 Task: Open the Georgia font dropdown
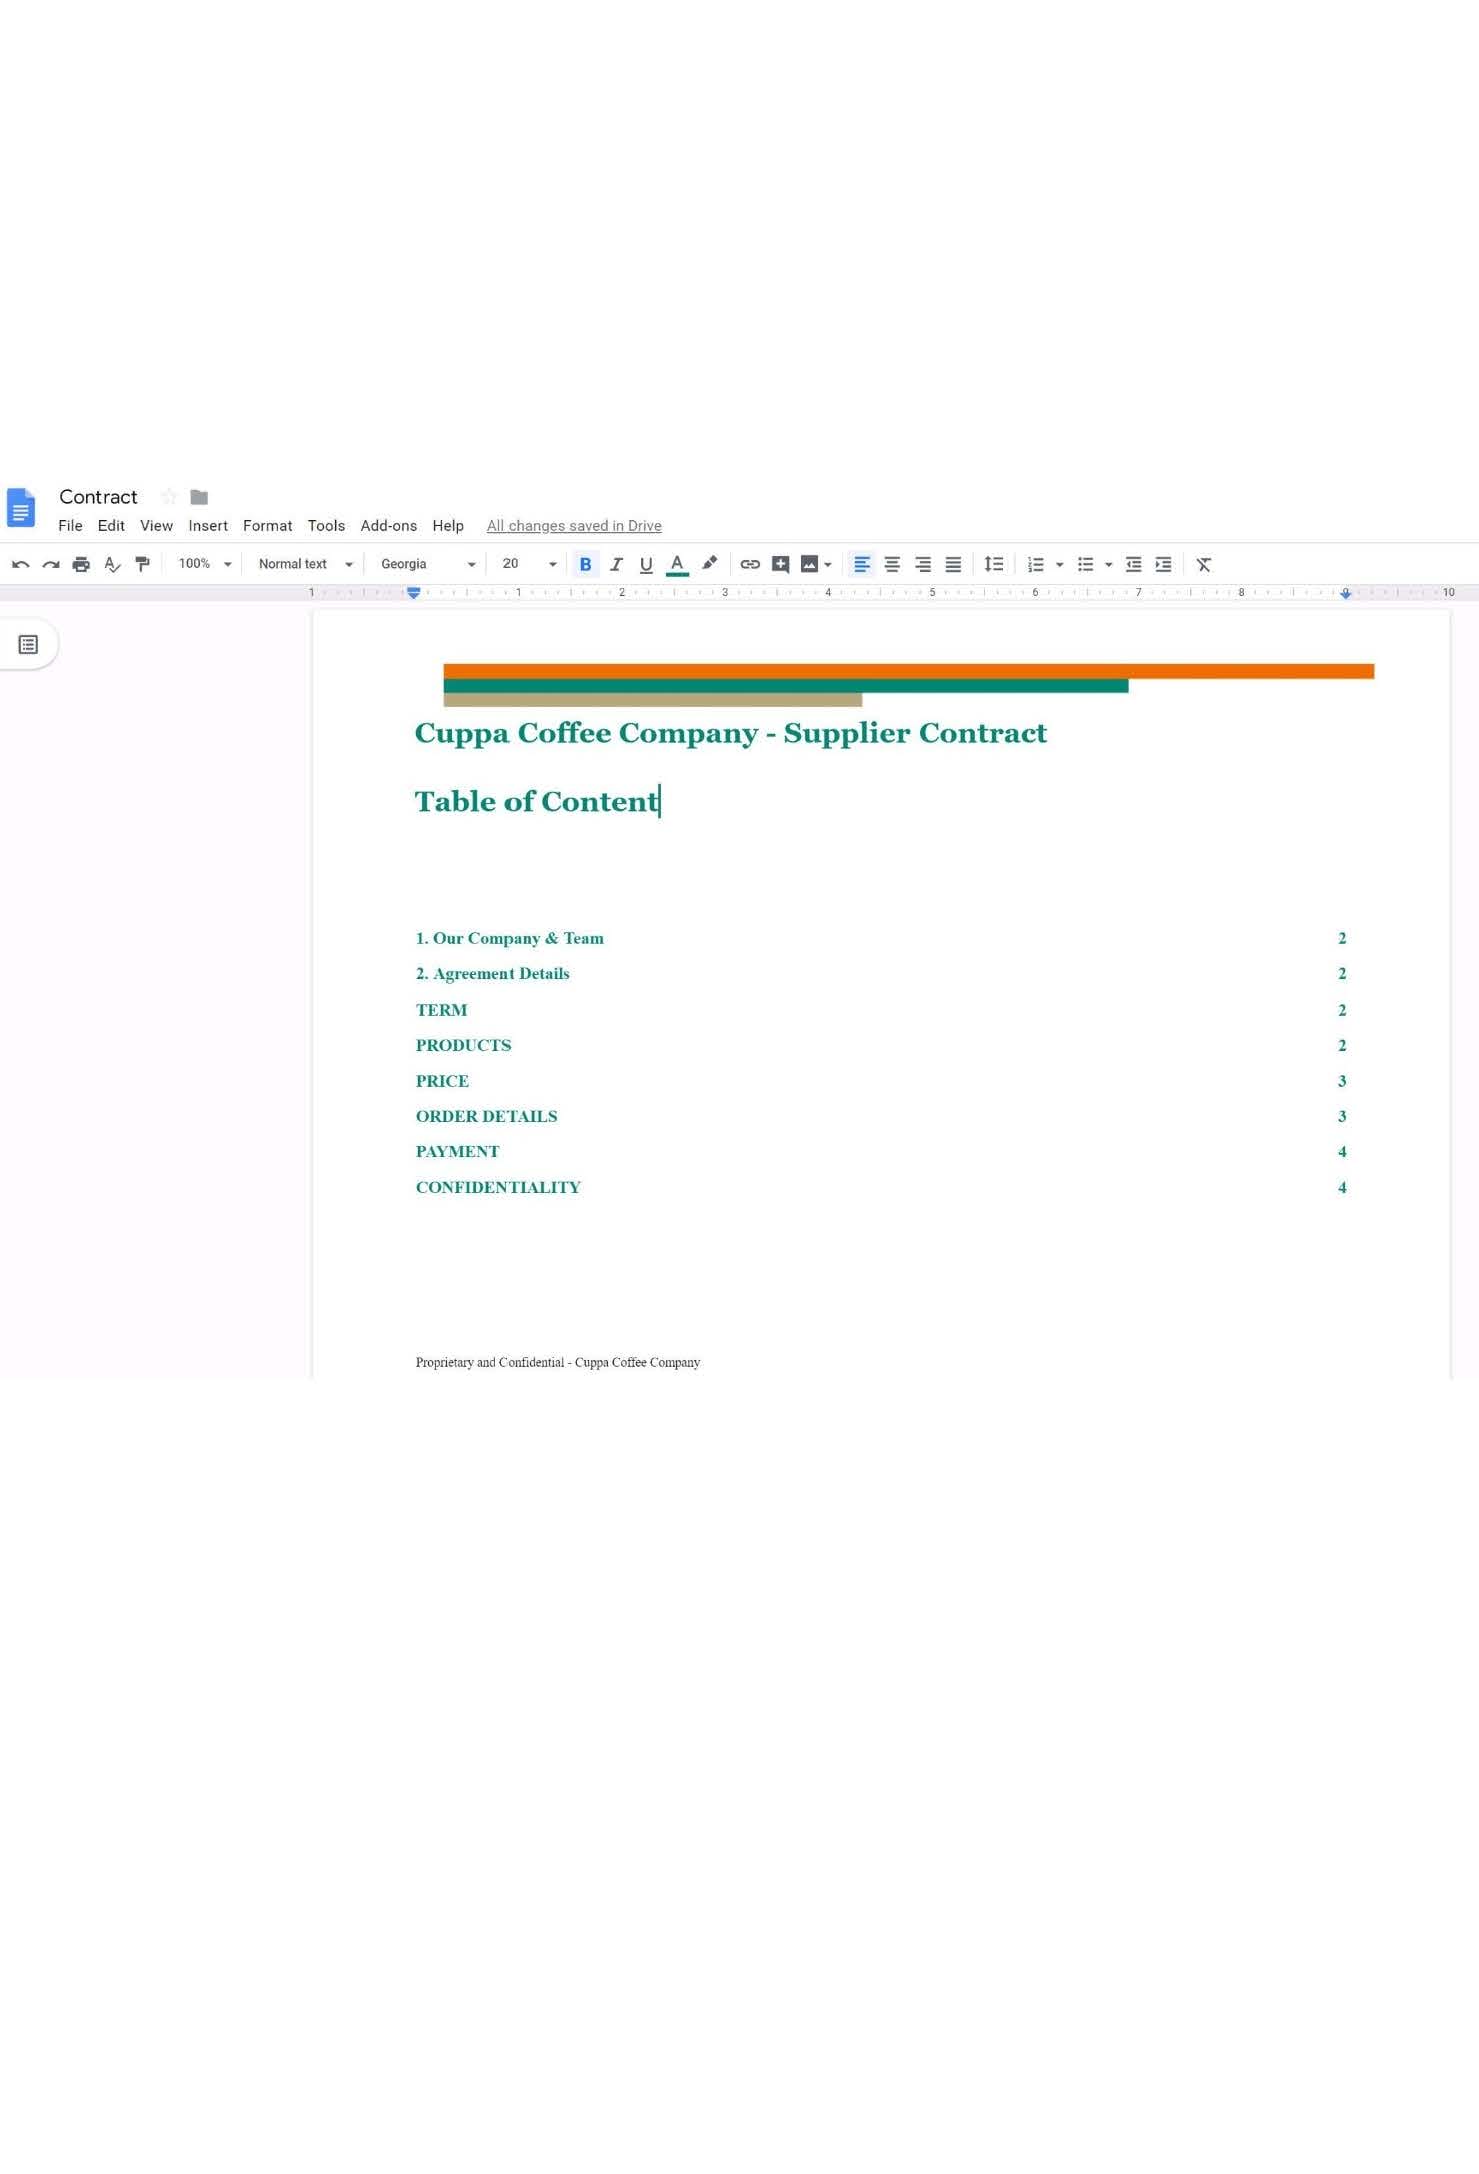pos(428,564)
